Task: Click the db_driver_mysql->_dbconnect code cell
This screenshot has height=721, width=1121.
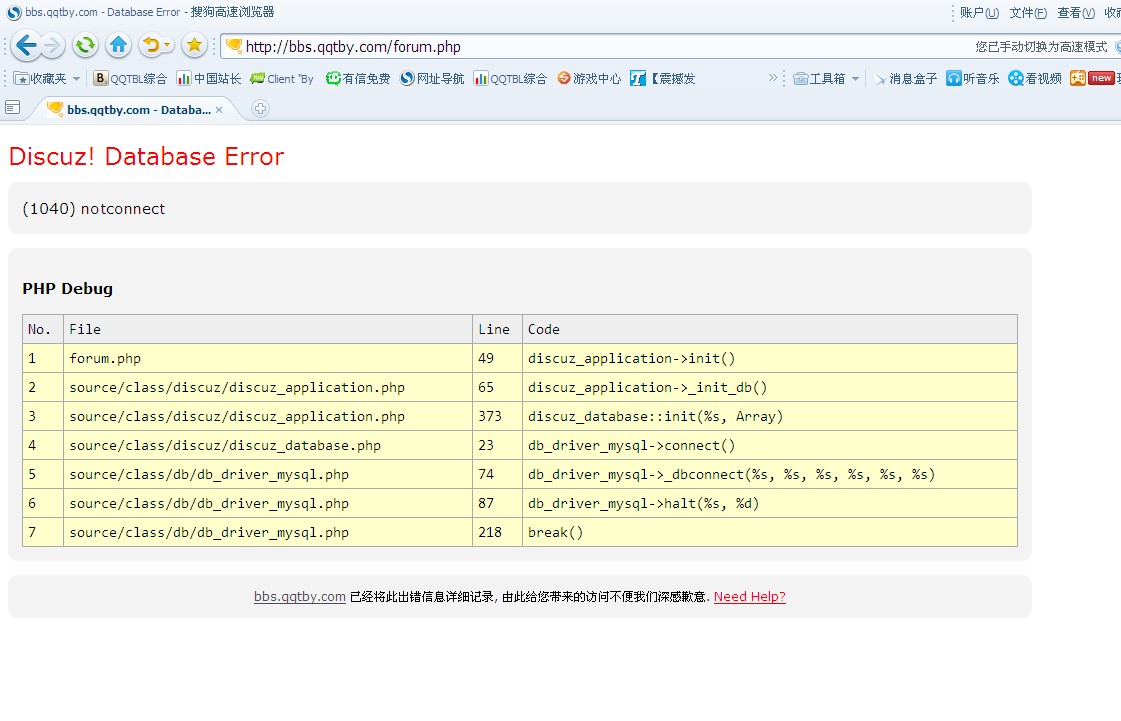Action: [769, 474]
